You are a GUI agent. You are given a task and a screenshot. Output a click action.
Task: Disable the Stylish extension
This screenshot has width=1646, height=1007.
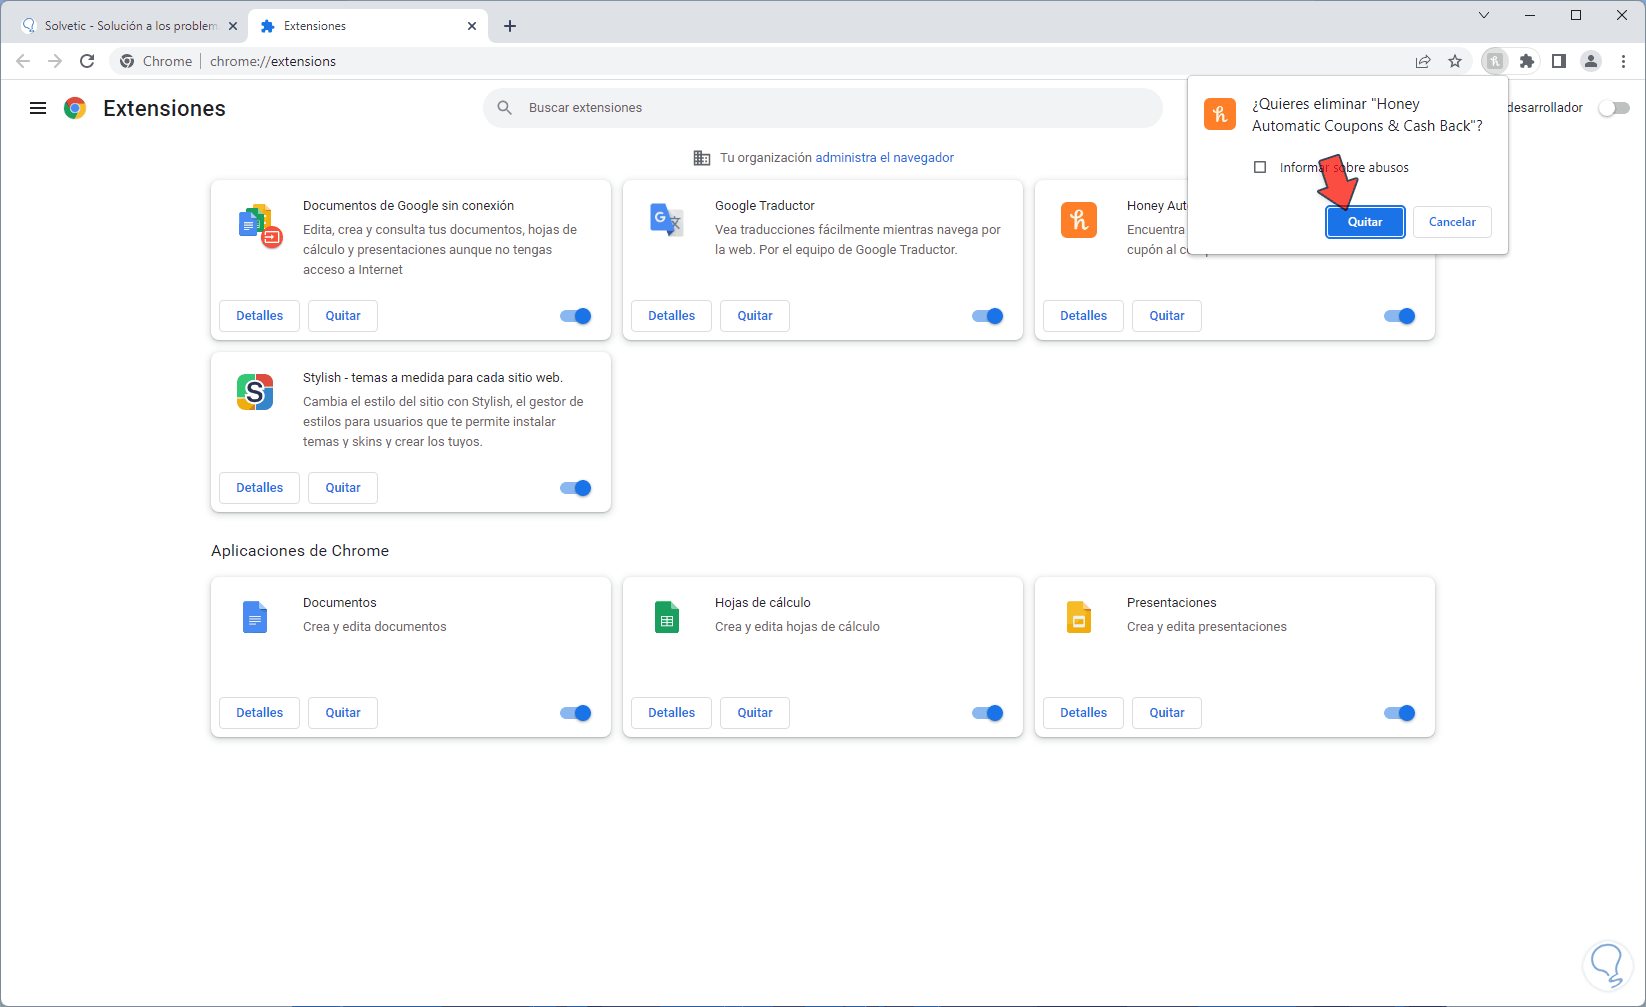click(x=576, y=488)
